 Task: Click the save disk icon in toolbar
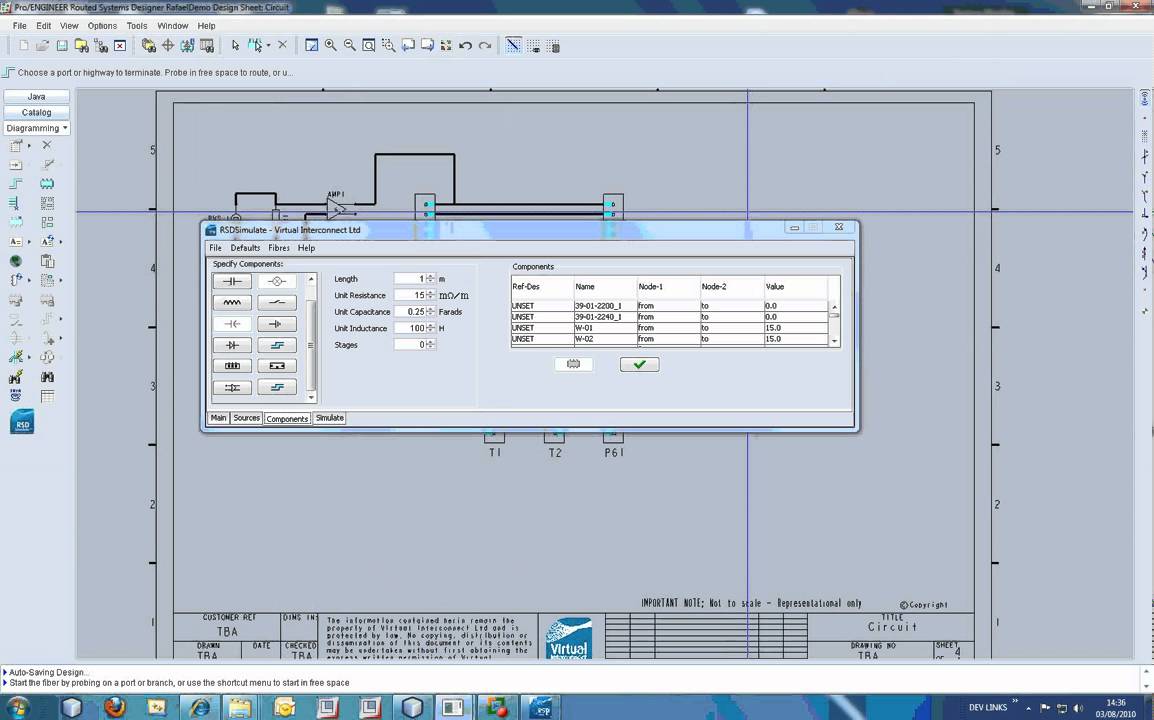(62, 46)
